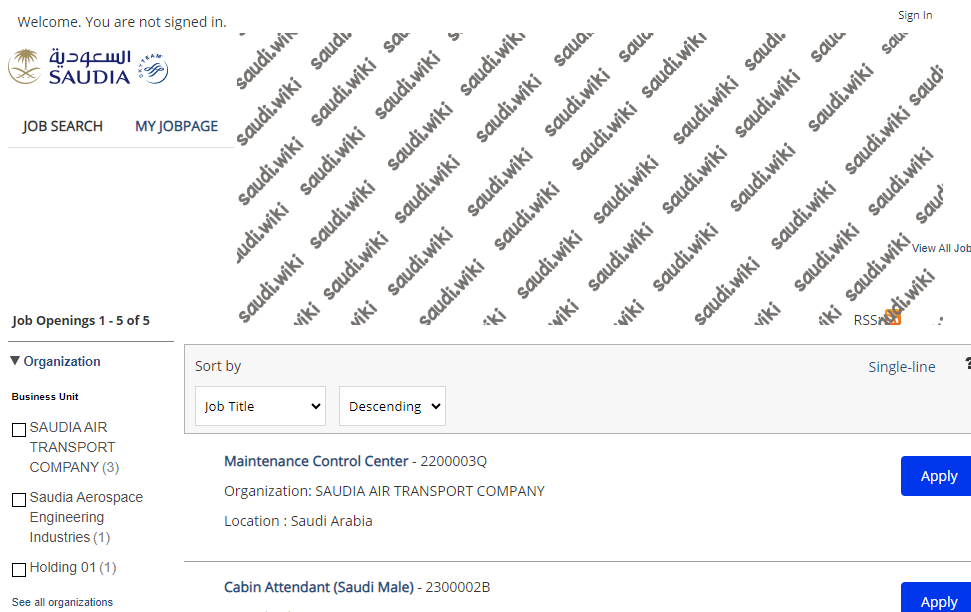Viewport: 971px width, 612px height.
Task: Click the Saudia palm and swords emblem
Action: (24, 66)
